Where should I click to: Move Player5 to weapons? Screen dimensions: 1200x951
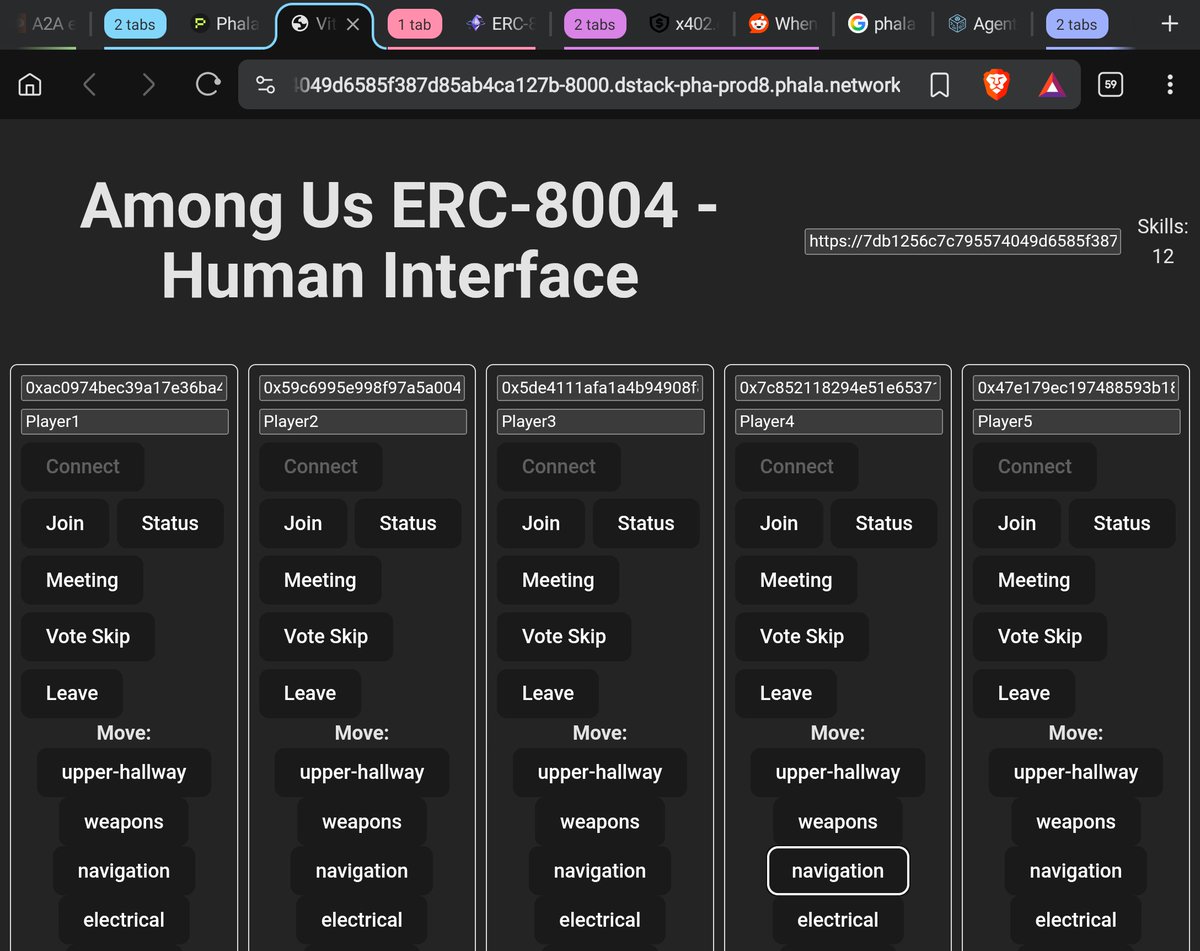tap(1076, 822)
